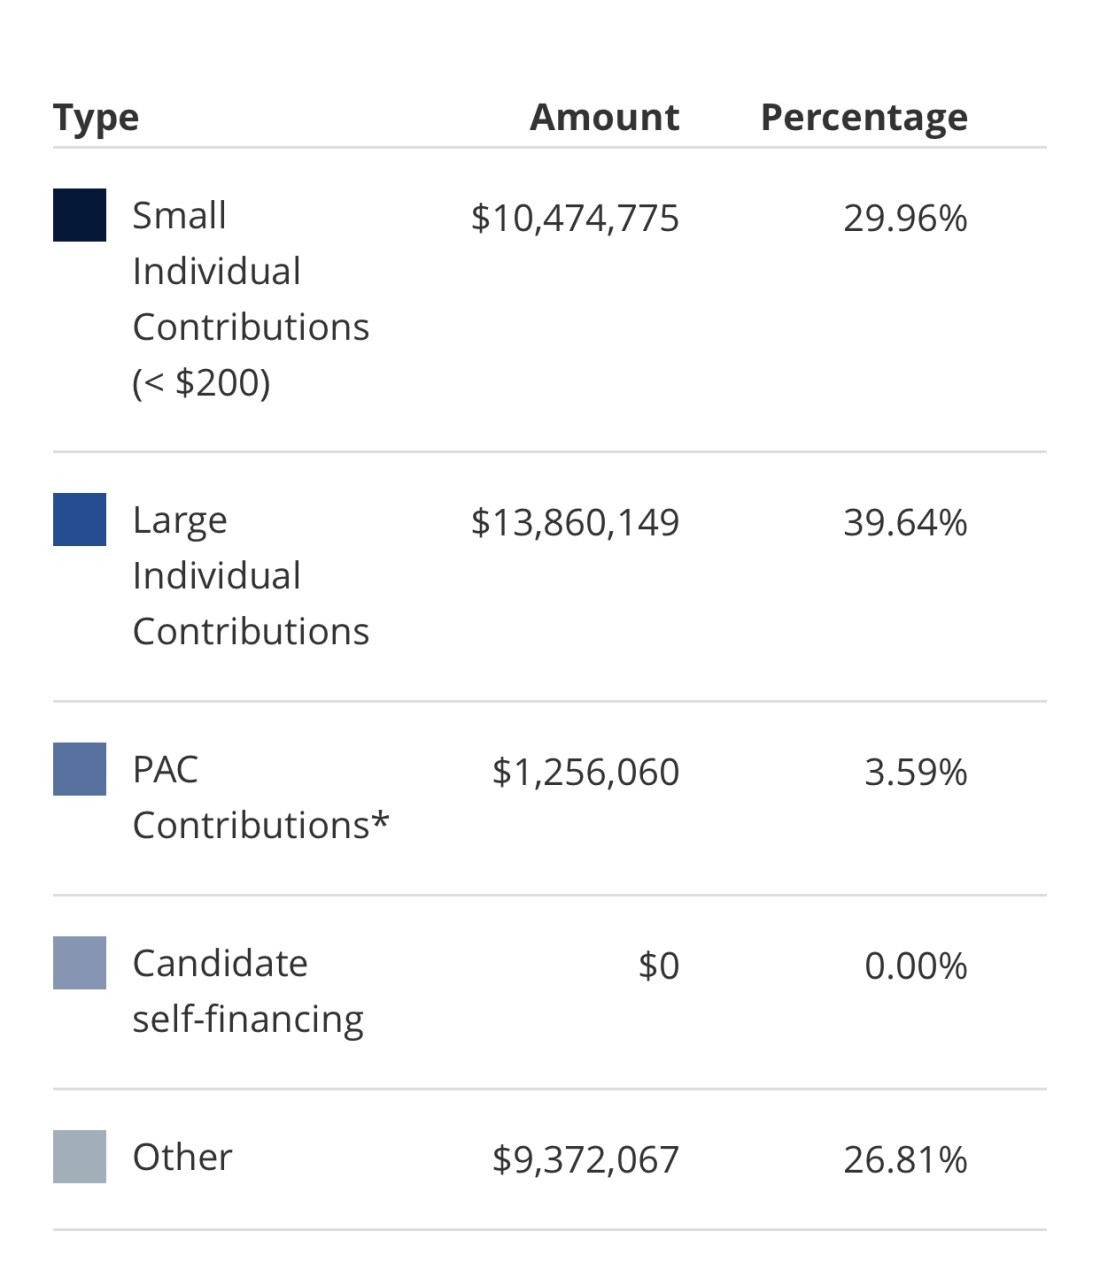Screen dimensions: 1100x1262
Task: Click the PAC Contributions color swatch
Action: pos(79,769)
